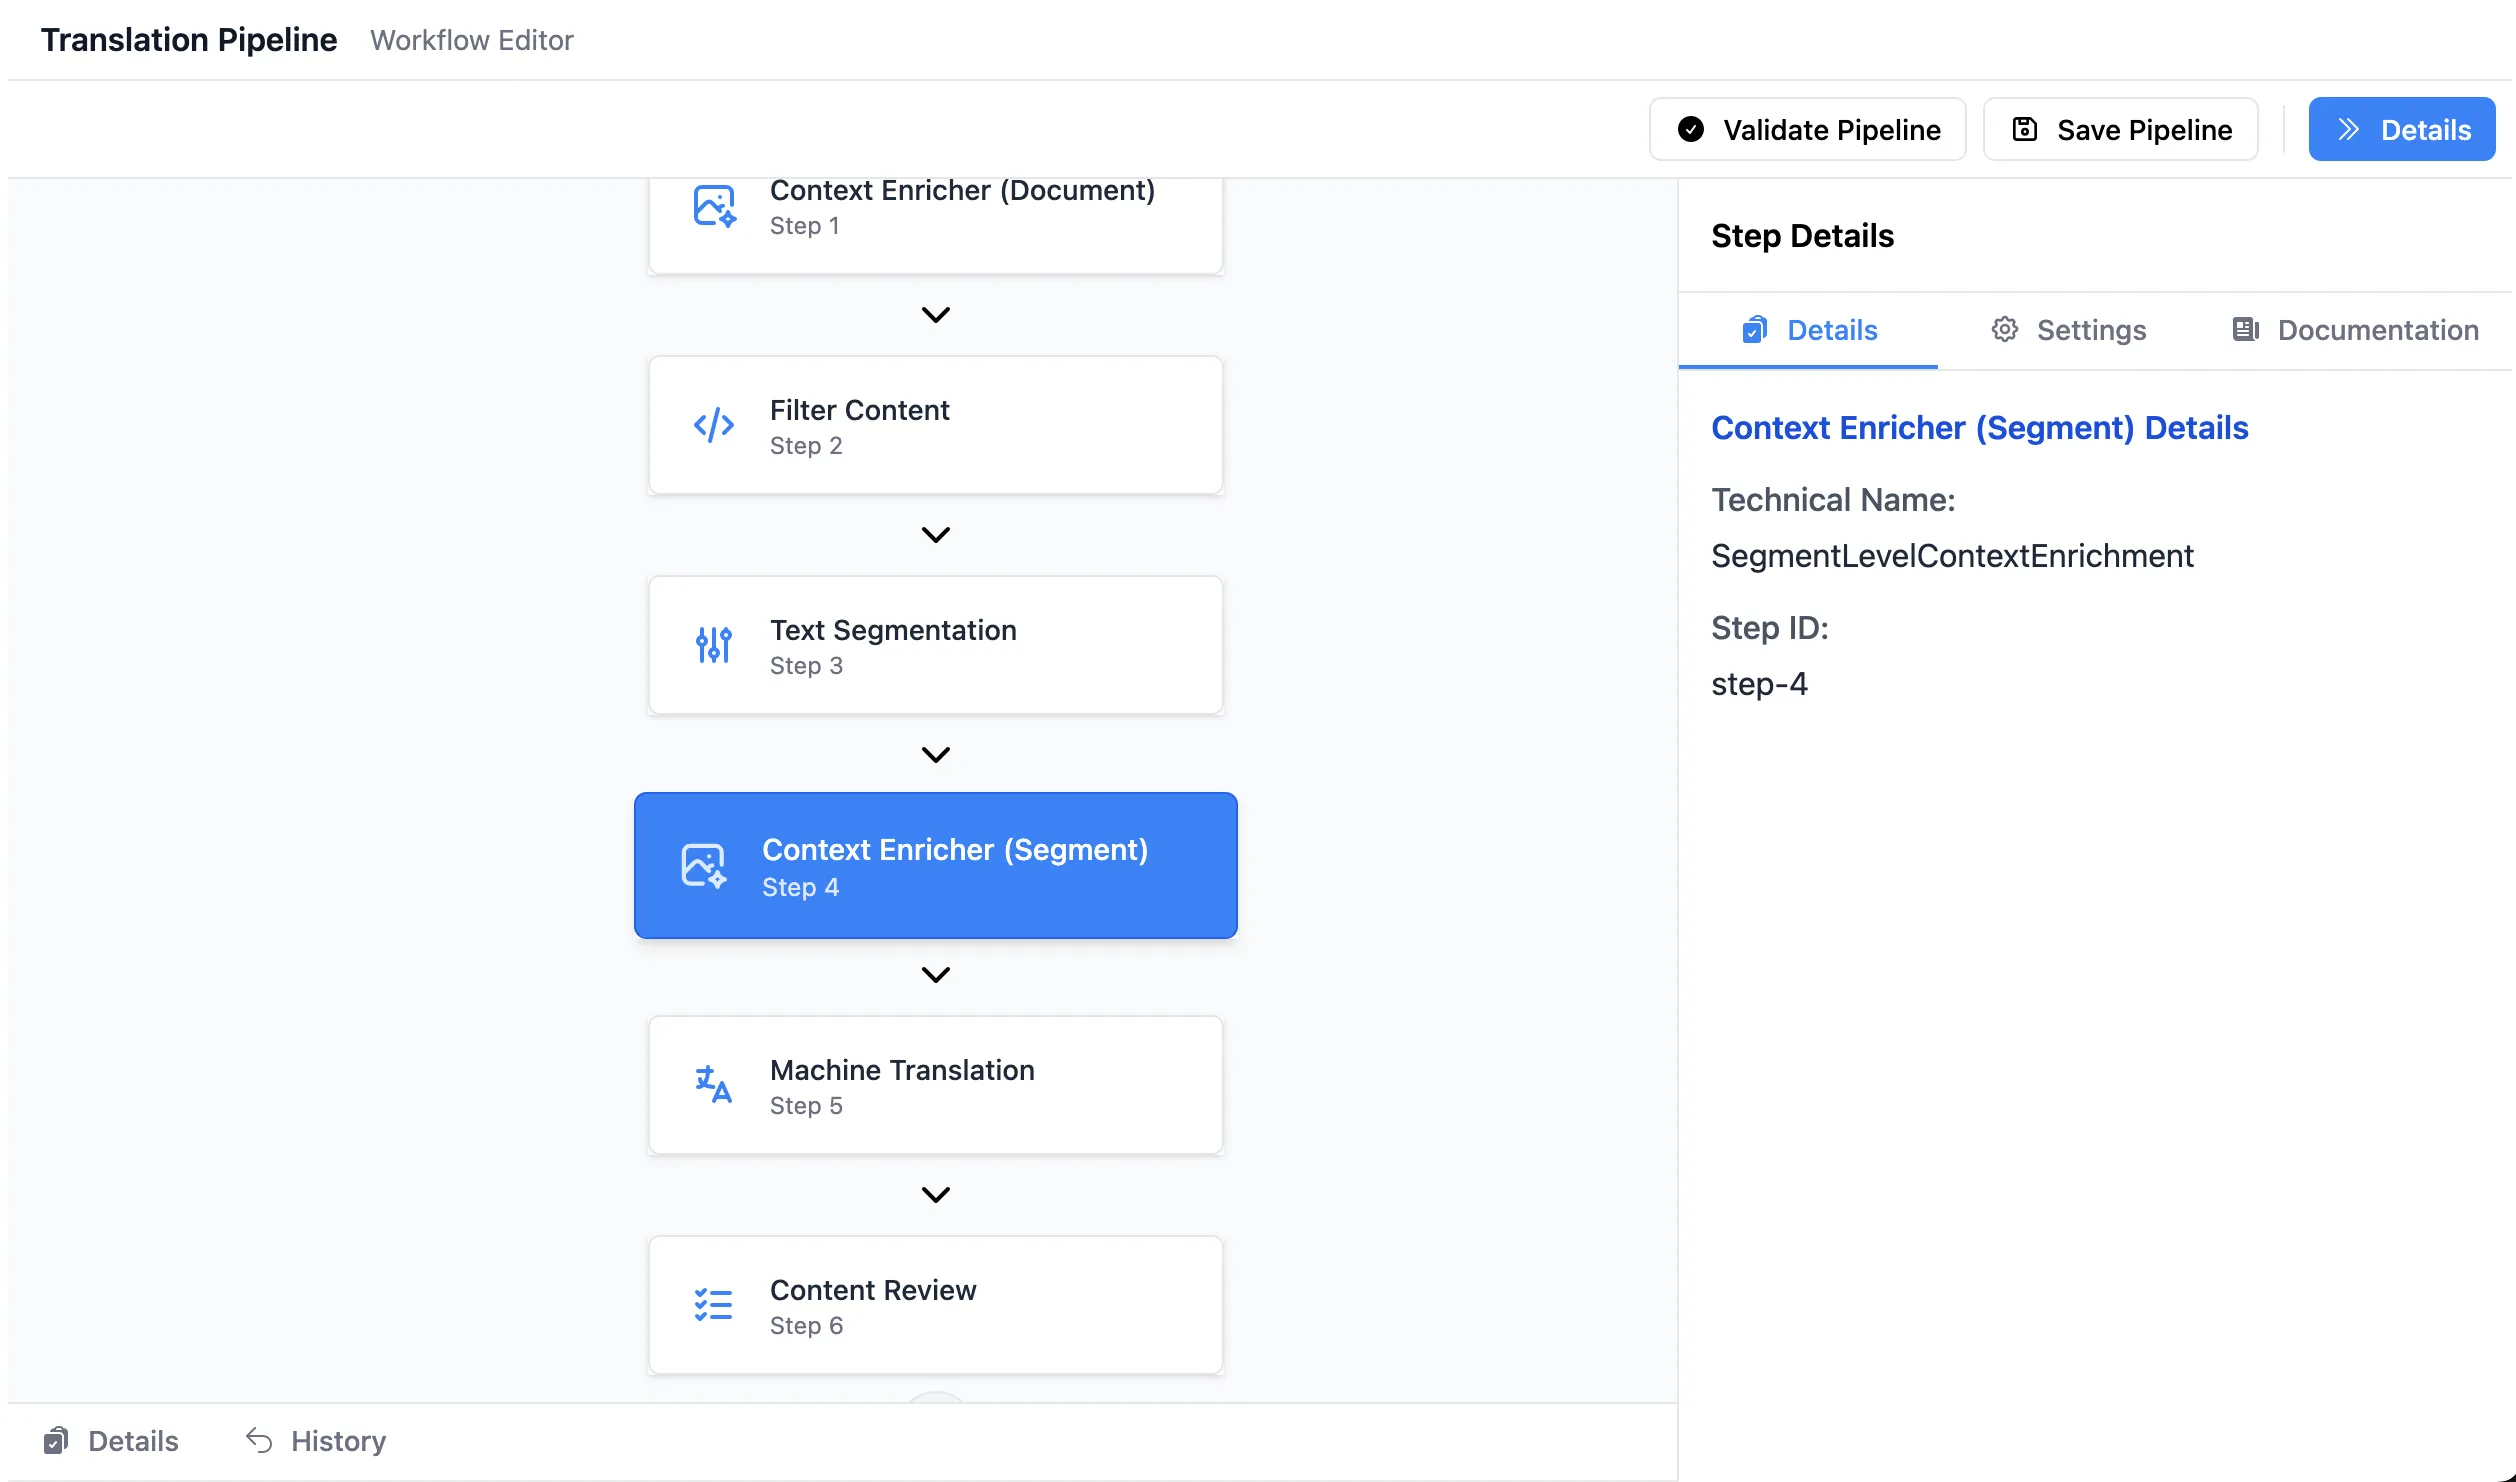Image resolution: width=2516 pixels, height=1482 pixels.
Task: Select the Context Enricher (Document) image icon
Action: (x=713, y=206)
